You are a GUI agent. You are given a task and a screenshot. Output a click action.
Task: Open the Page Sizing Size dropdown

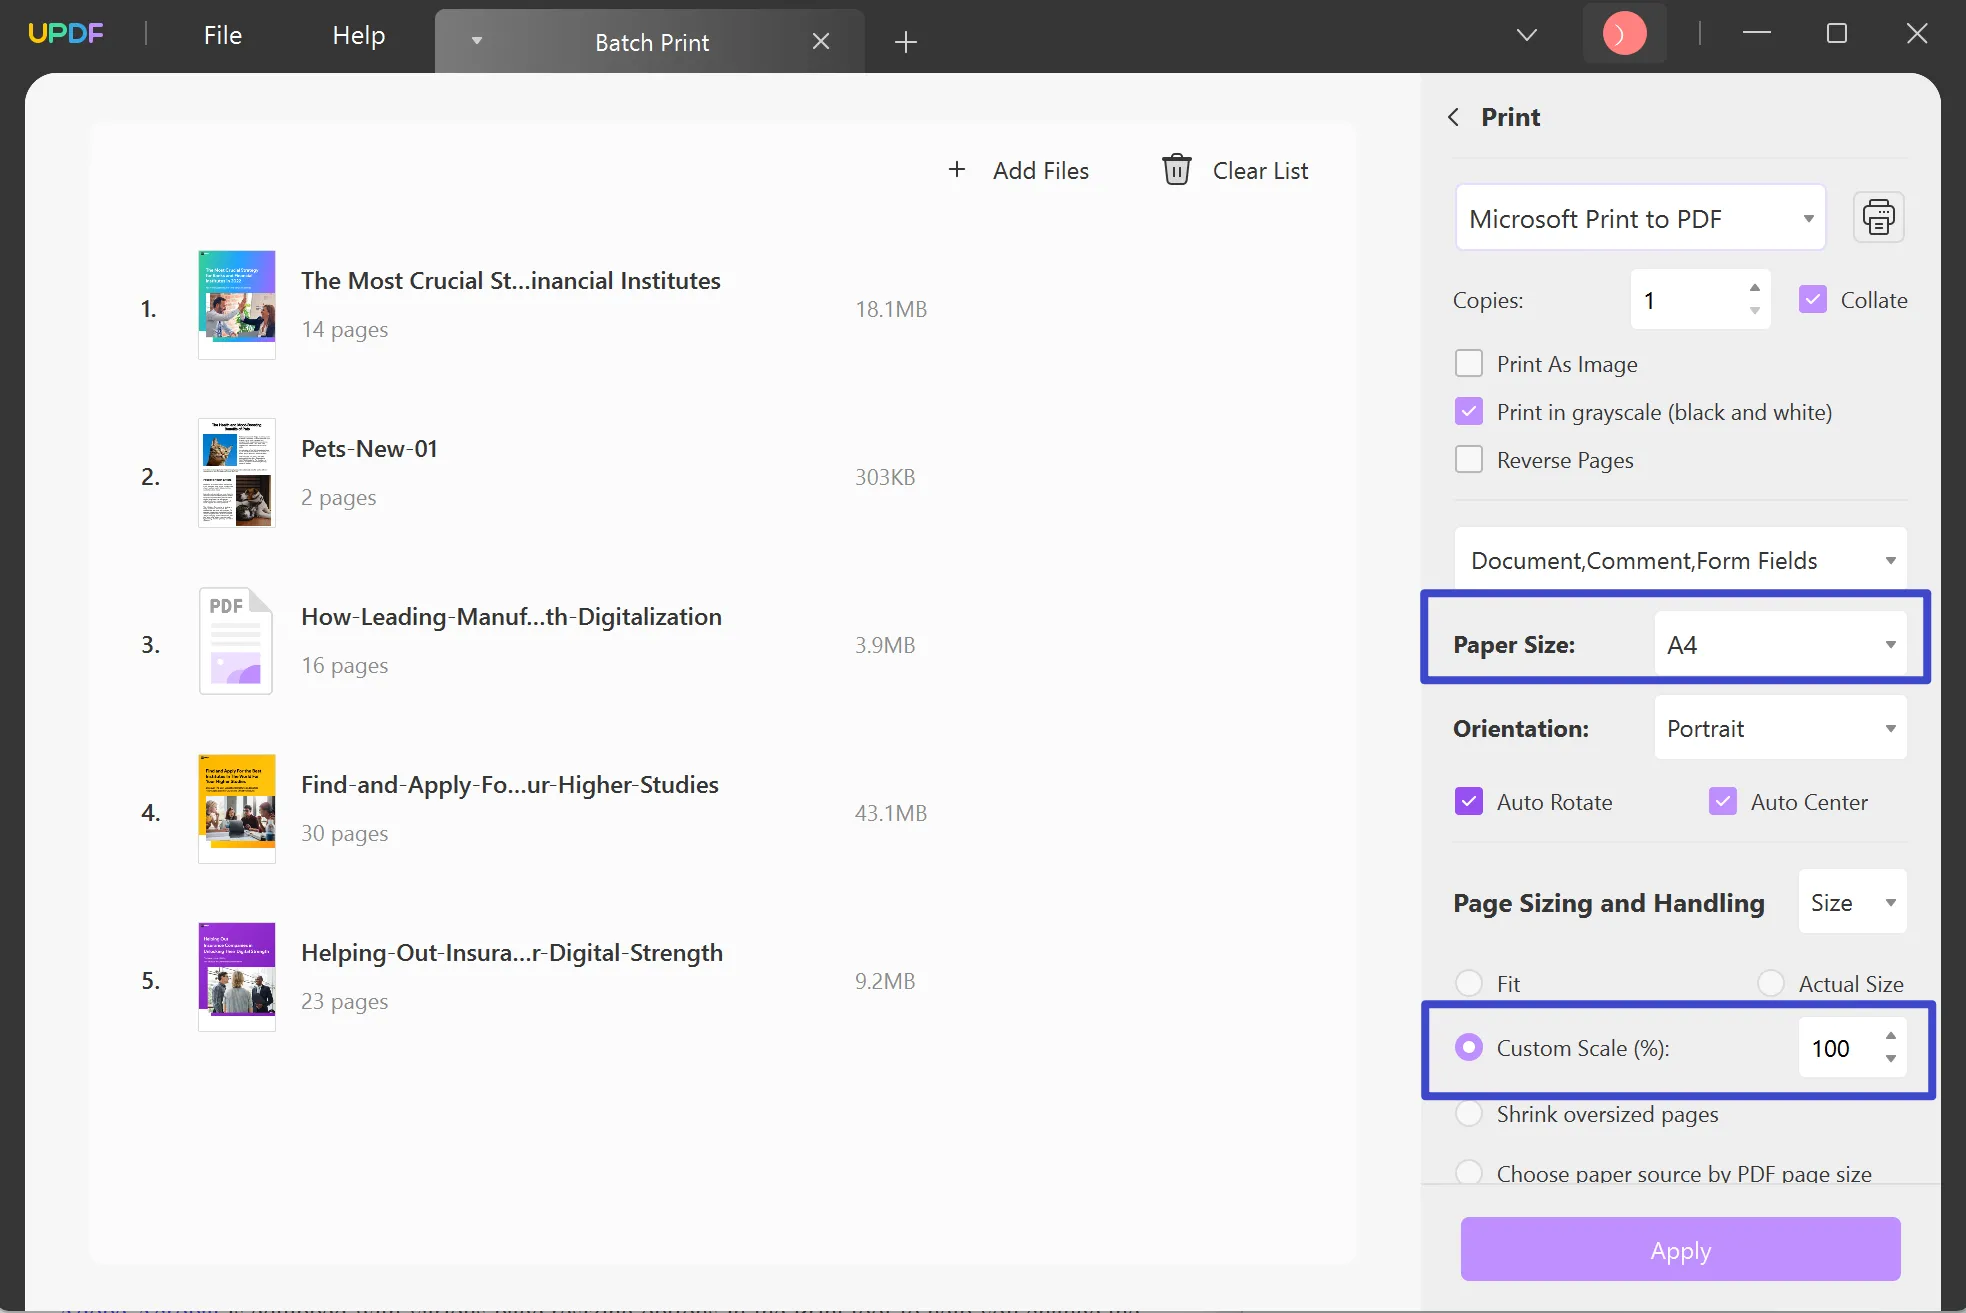click(x=1852, y=902)
